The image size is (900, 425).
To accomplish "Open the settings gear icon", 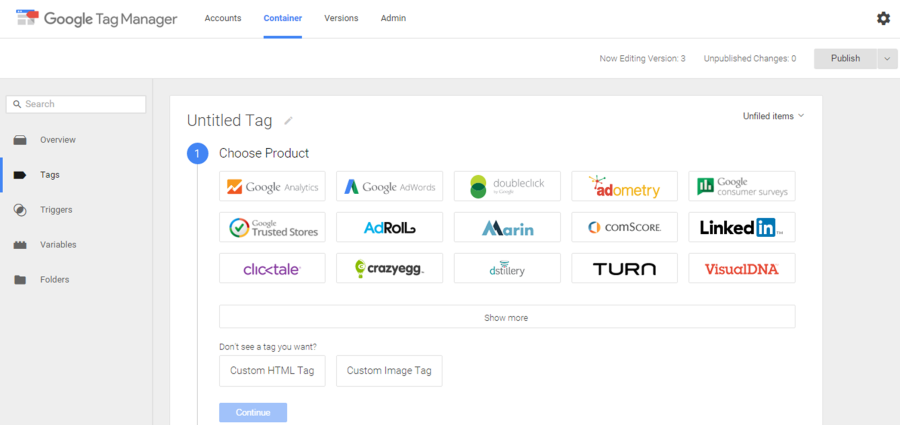I will 883,18.
